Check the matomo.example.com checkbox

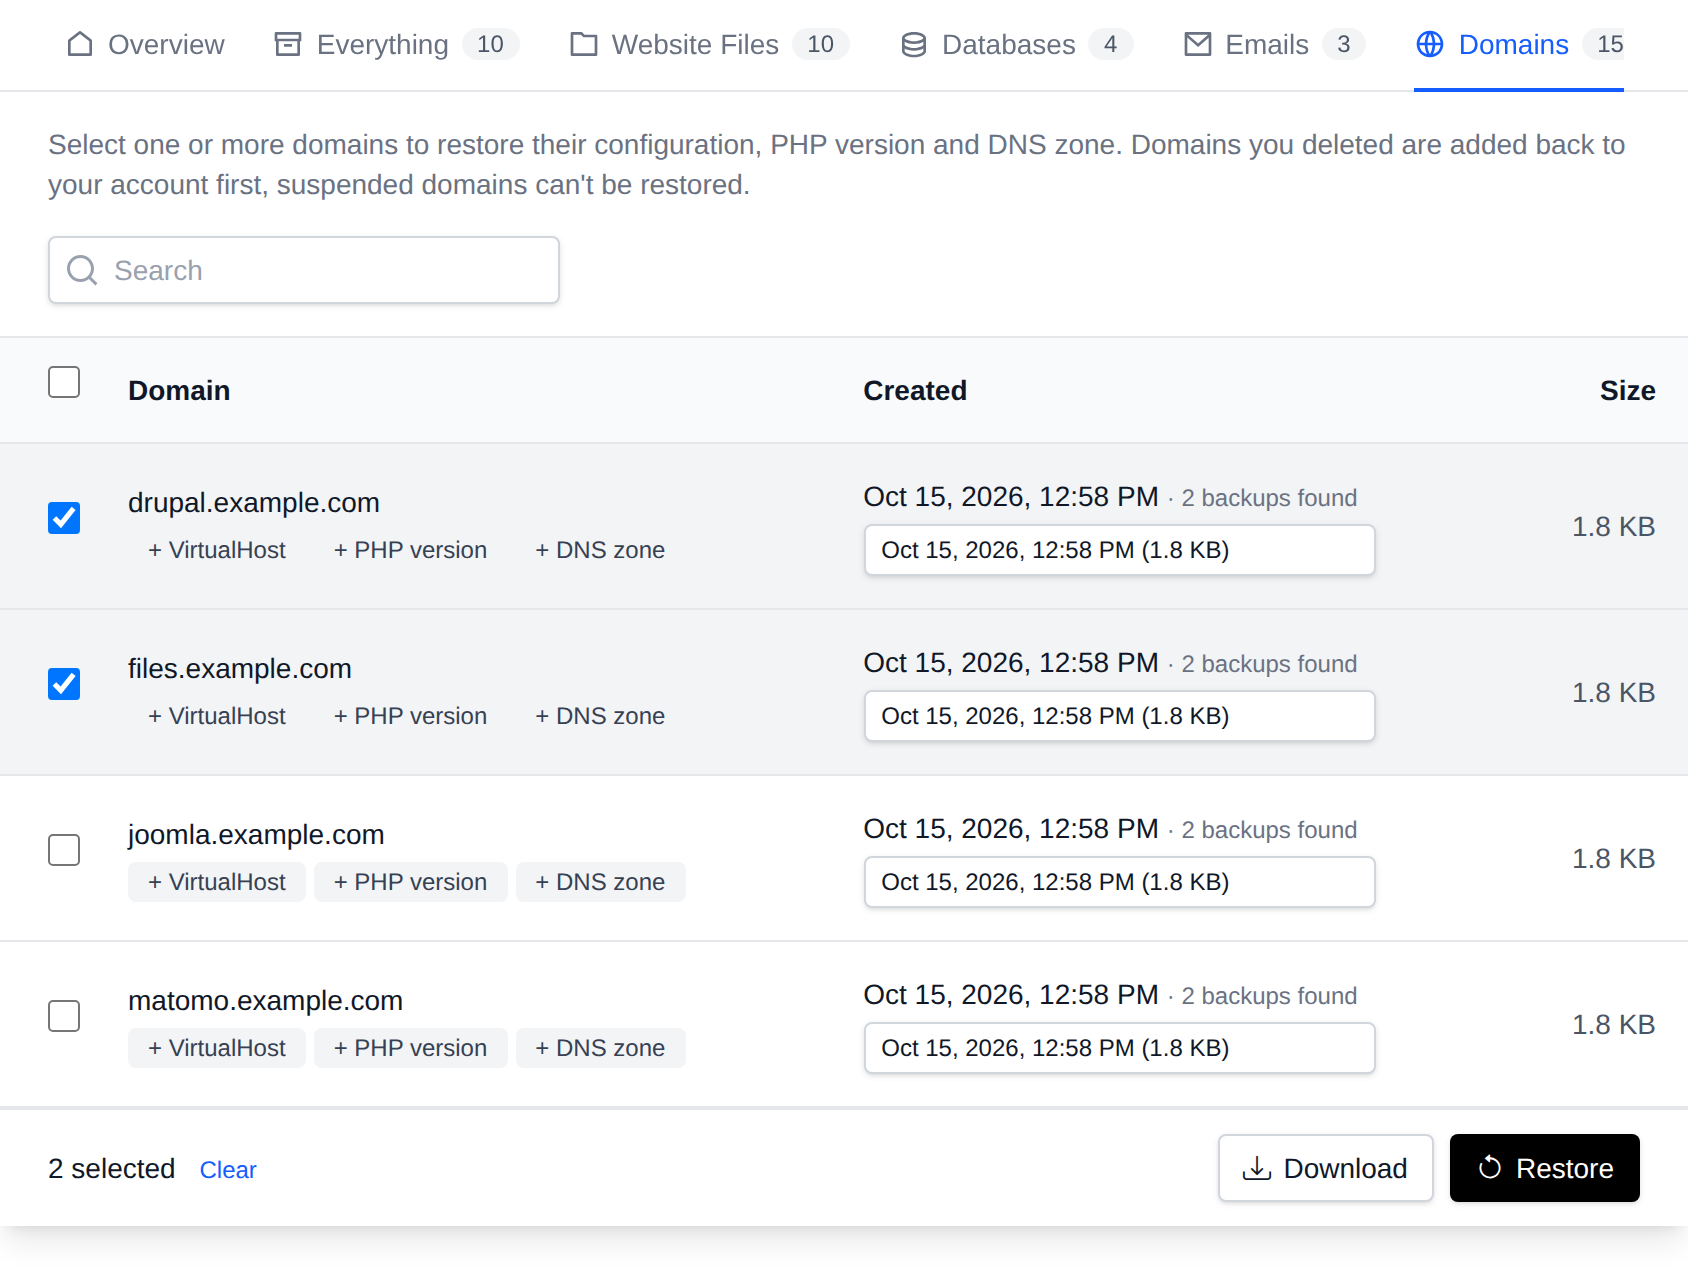tap(64, 1016)
